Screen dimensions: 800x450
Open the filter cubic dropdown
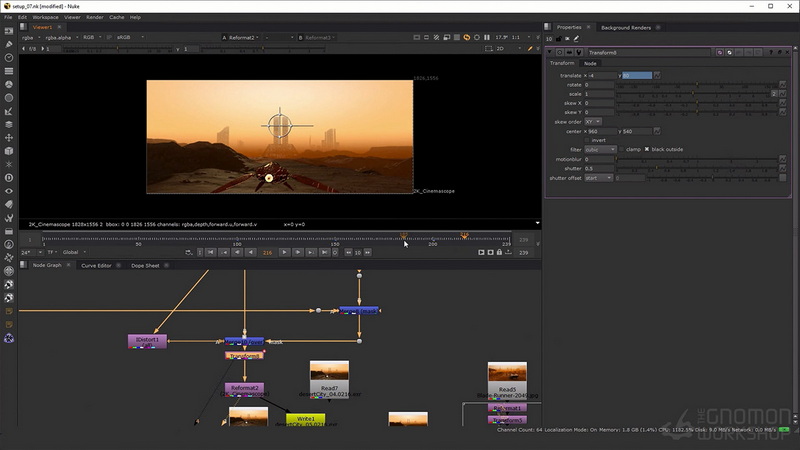click(600, 149)
